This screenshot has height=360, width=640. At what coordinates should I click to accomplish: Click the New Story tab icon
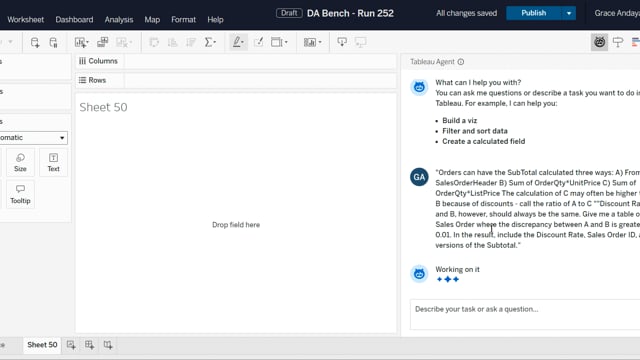[x=108, y=345]
